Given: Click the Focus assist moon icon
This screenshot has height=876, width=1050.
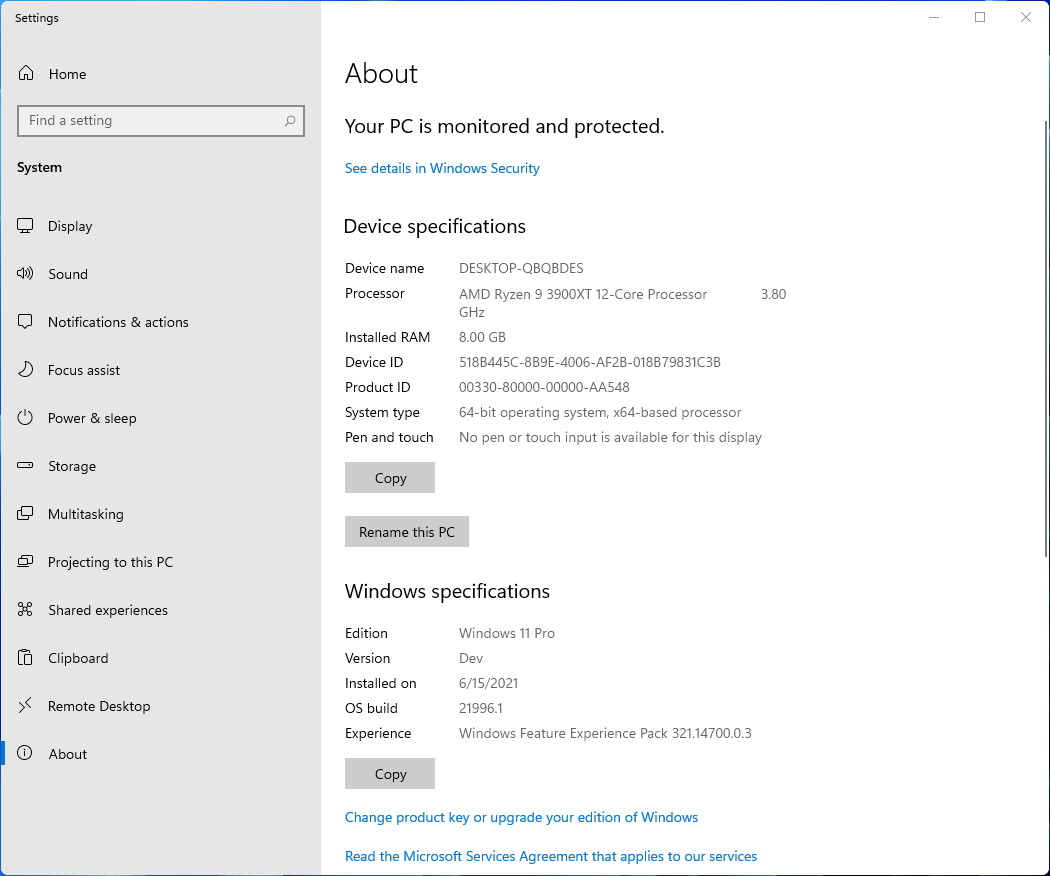Looking at the screenshot, I should (25, 370).
